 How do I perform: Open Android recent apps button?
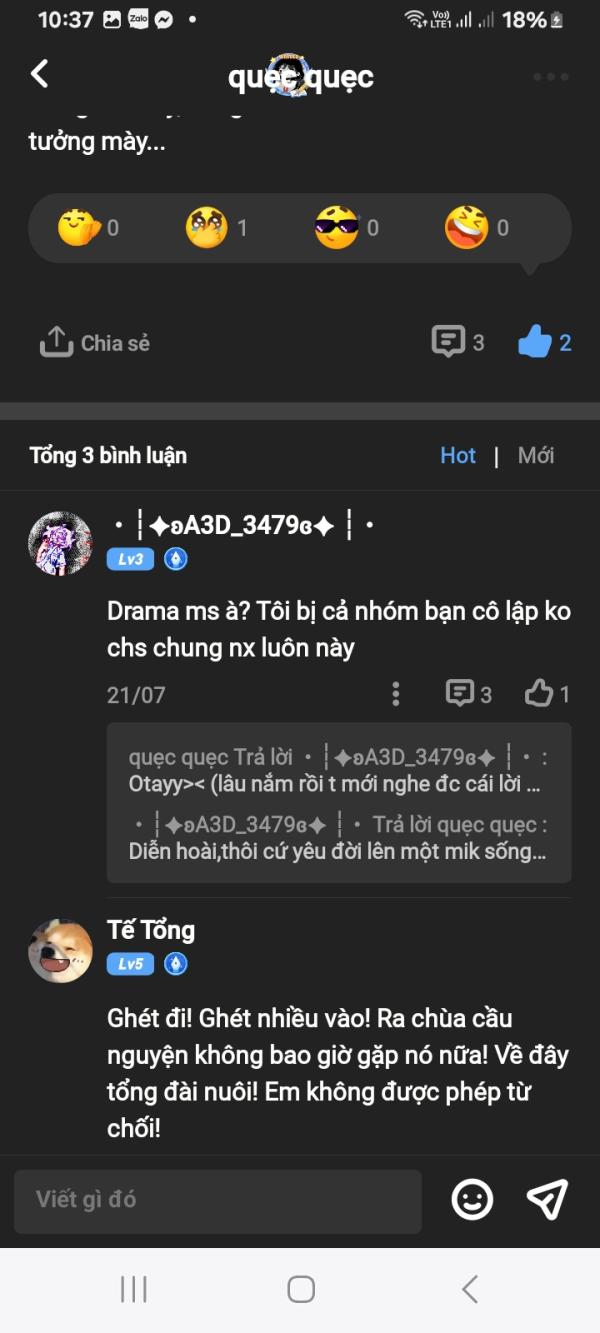pyautogui.click(x=133, y=1289)
